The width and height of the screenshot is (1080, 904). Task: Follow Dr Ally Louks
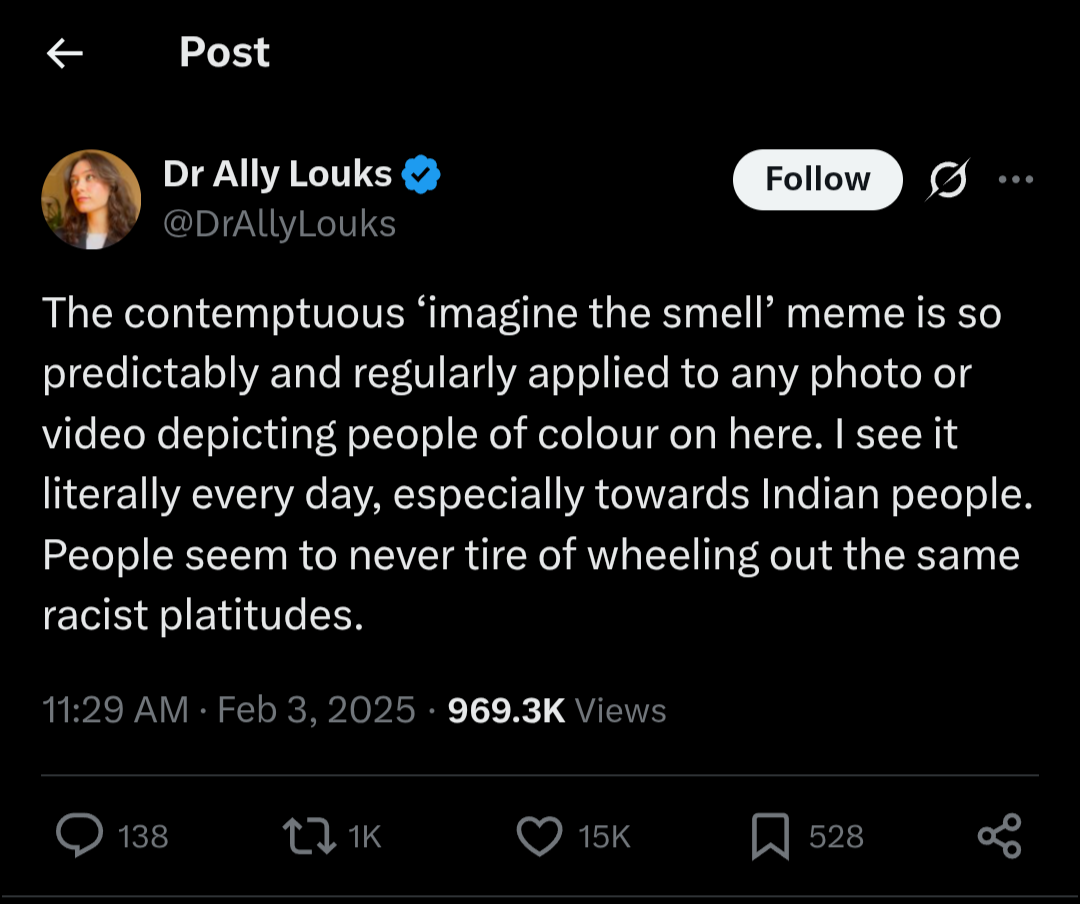tap(818, 179)
